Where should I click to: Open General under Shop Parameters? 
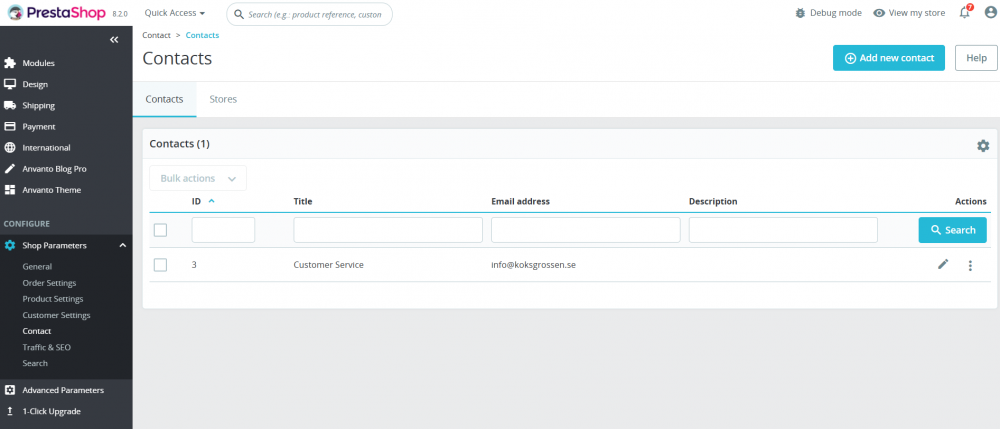coord(37,266)
